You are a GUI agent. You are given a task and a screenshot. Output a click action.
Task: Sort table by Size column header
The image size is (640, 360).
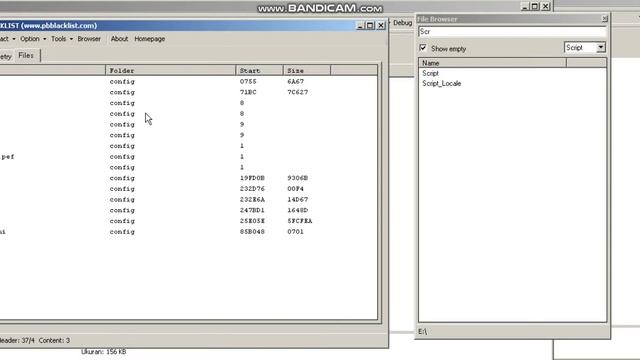pyautogui.click(x=307, y=71)
